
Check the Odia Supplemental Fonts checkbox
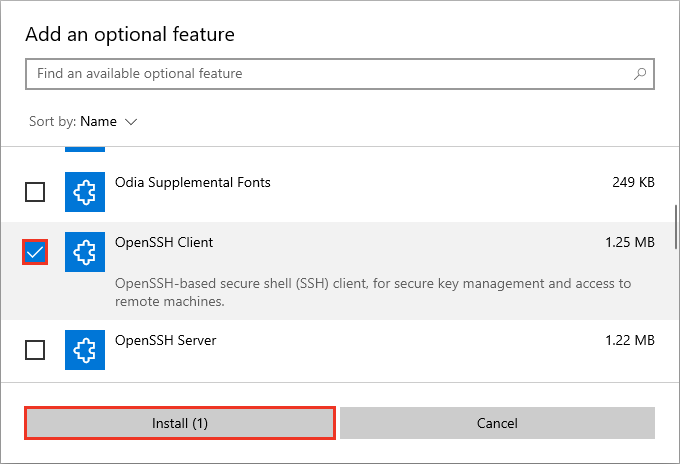[35, 192]
